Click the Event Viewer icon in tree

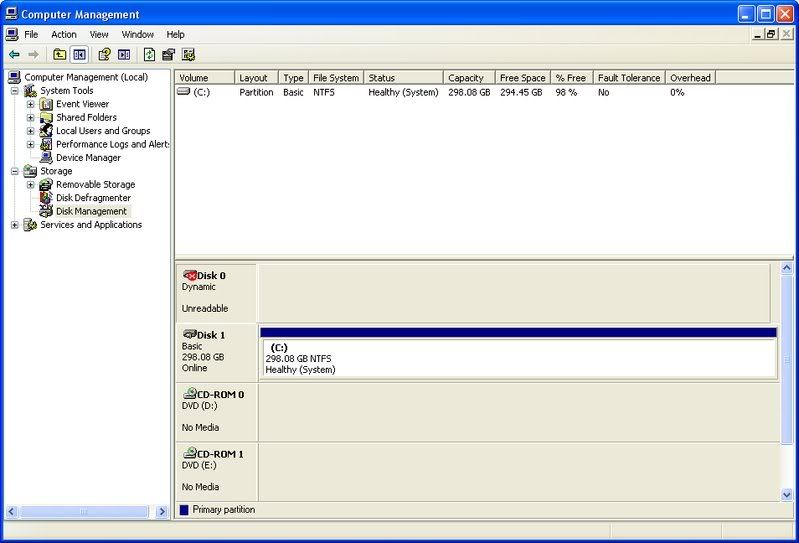point(46,104)
